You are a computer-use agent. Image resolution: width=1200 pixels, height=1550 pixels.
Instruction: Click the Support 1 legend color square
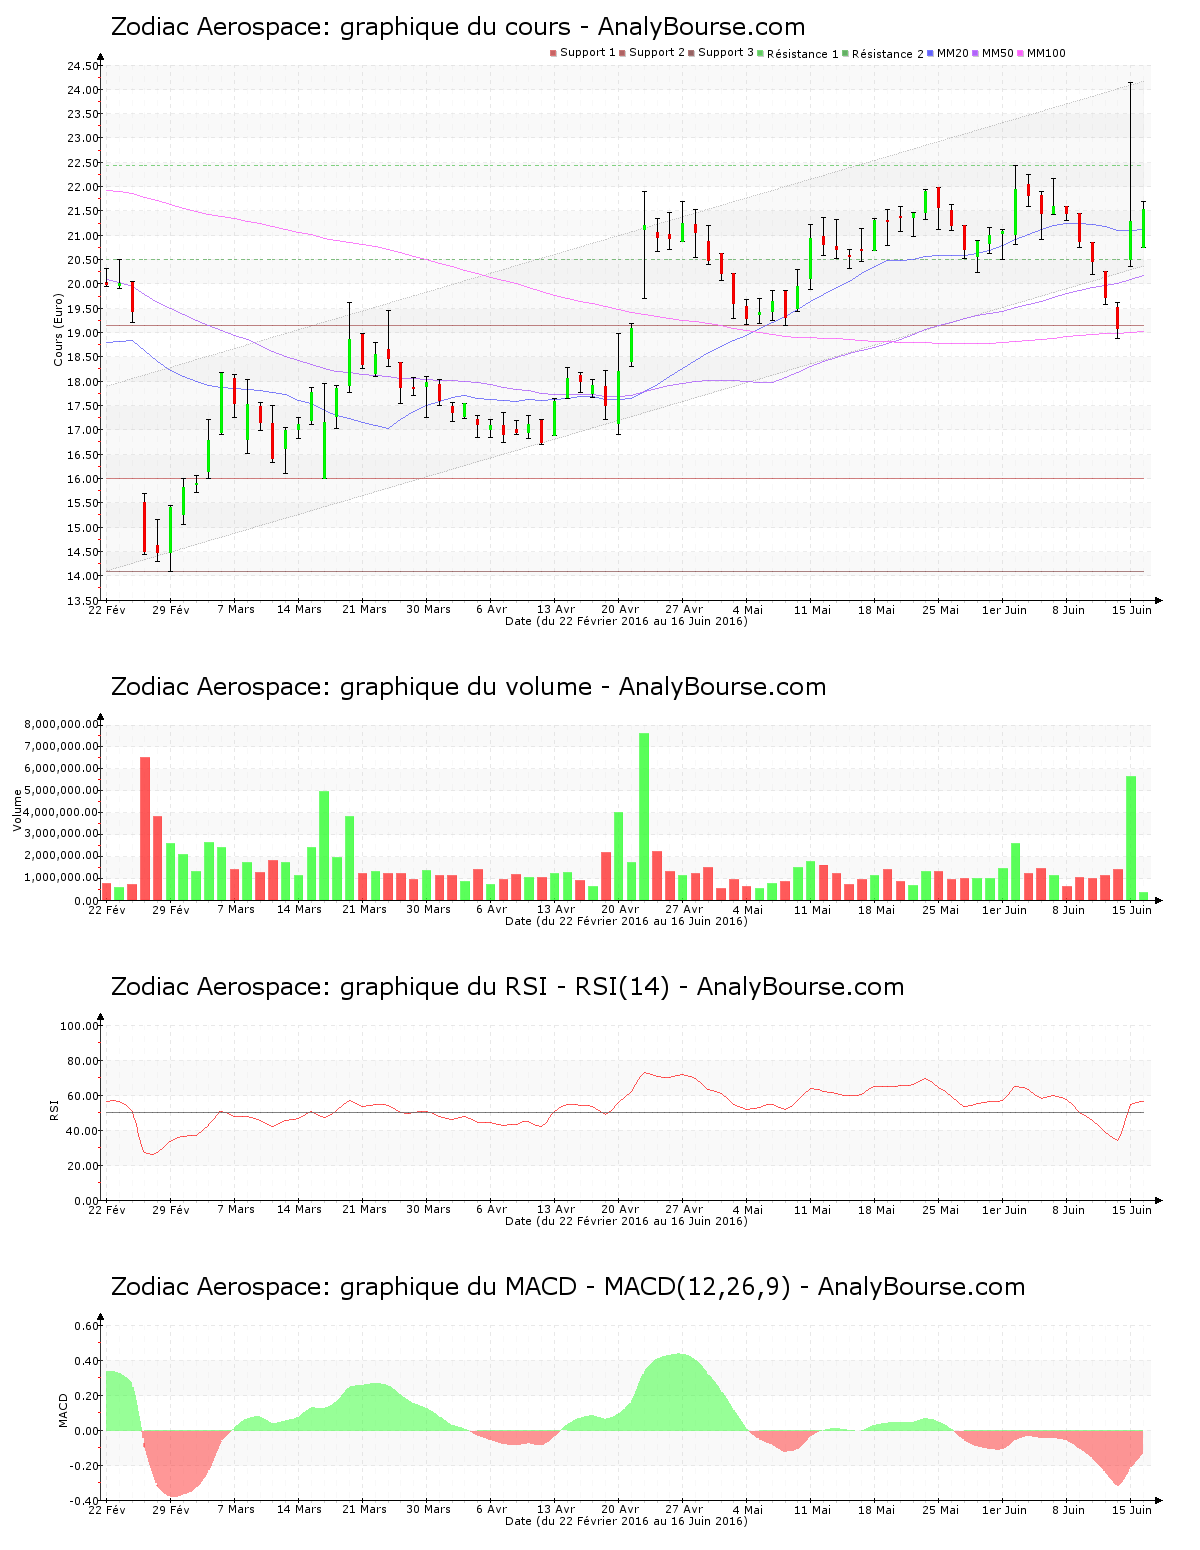tap(553, 53)
